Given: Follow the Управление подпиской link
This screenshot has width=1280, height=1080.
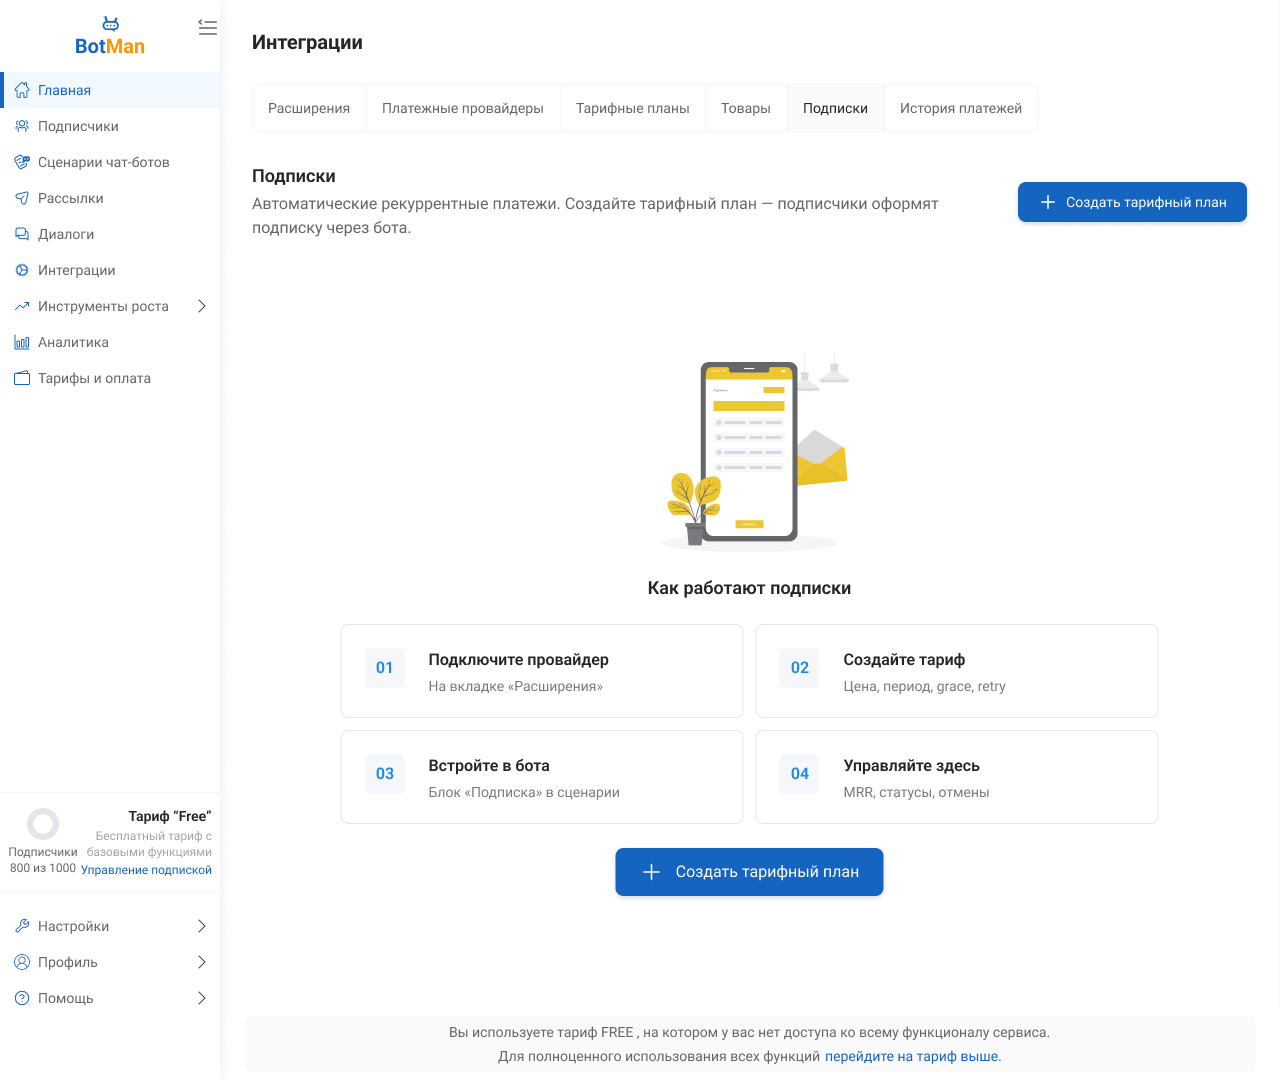Looking at the screenshot, I should coord(146,870).
